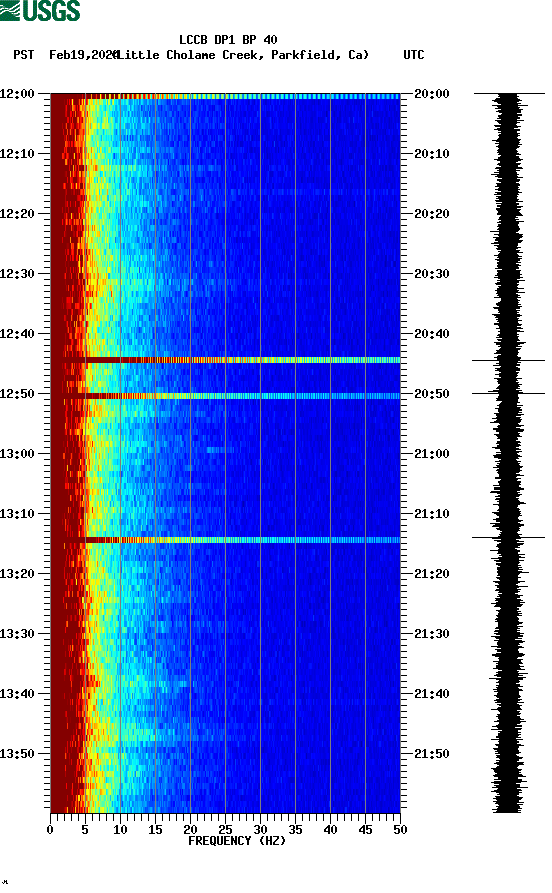552x893 pixels.
Task: Click the 21:40 UTC time label
Action: coord(432,693)
